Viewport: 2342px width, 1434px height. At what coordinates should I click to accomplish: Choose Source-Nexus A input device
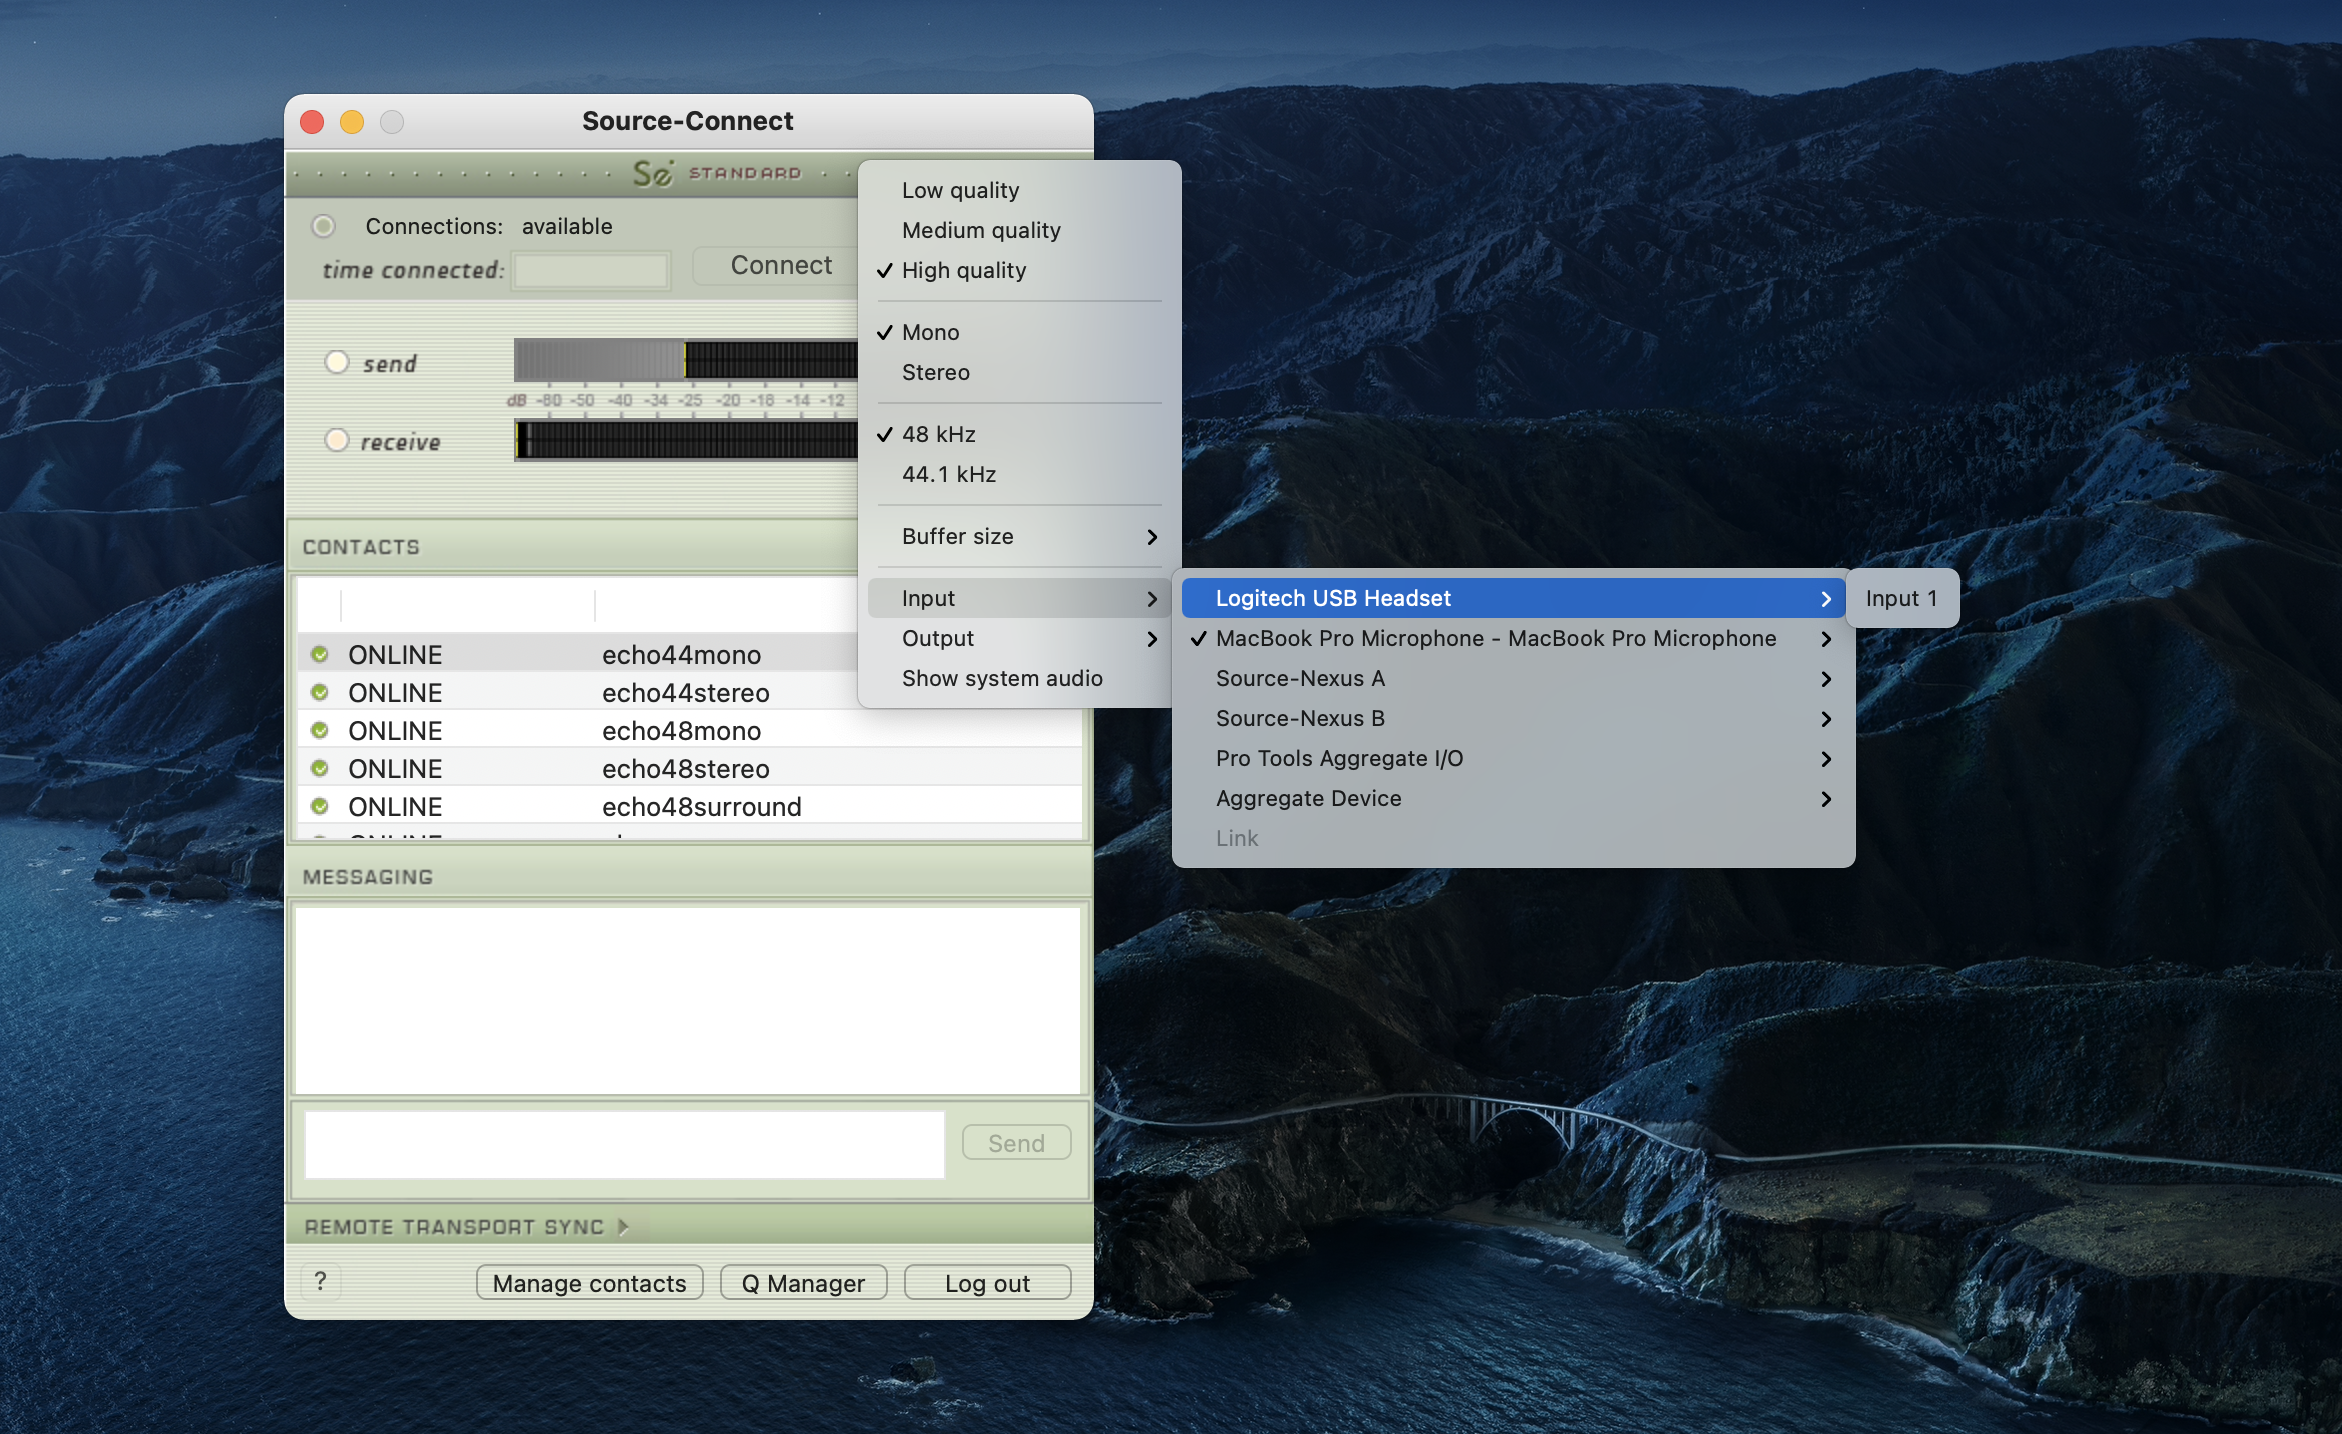(1299, 678)
